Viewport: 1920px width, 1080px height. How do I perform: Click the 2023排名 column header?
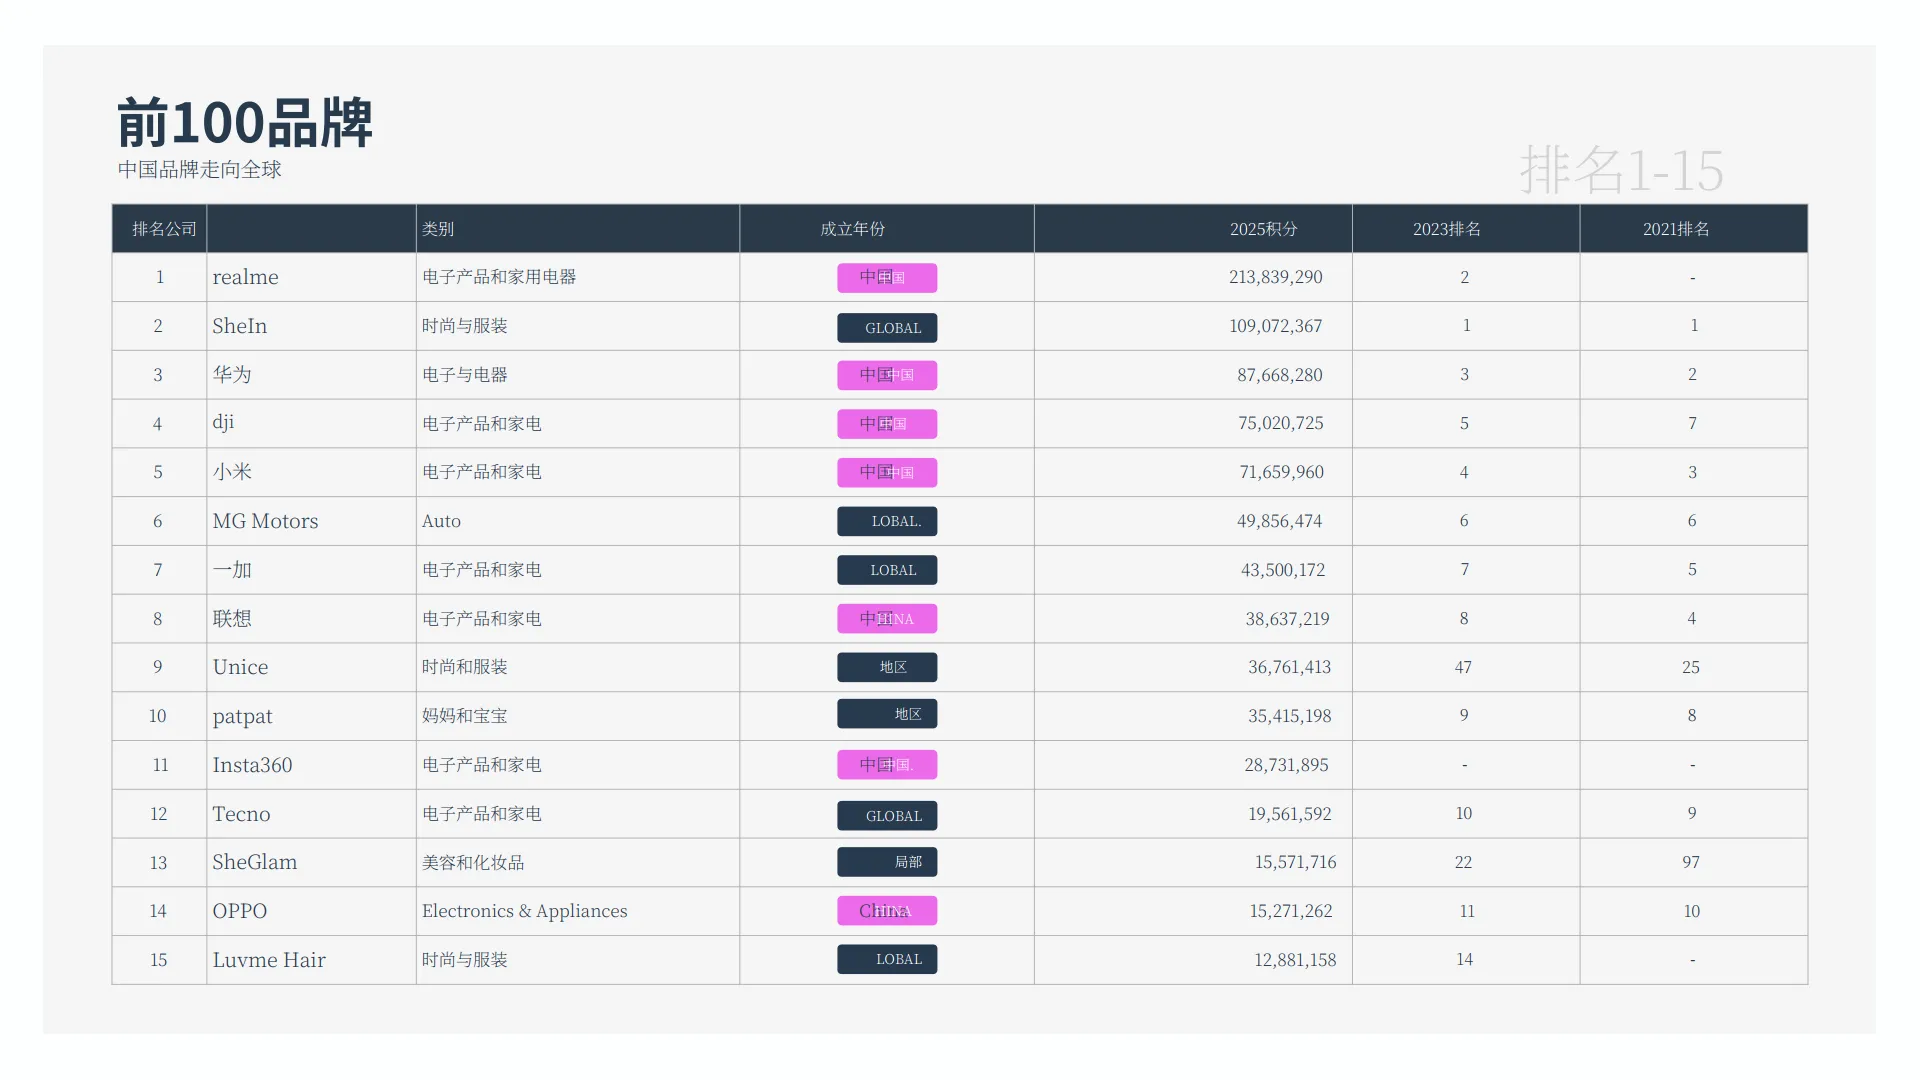coord(1446,229)
